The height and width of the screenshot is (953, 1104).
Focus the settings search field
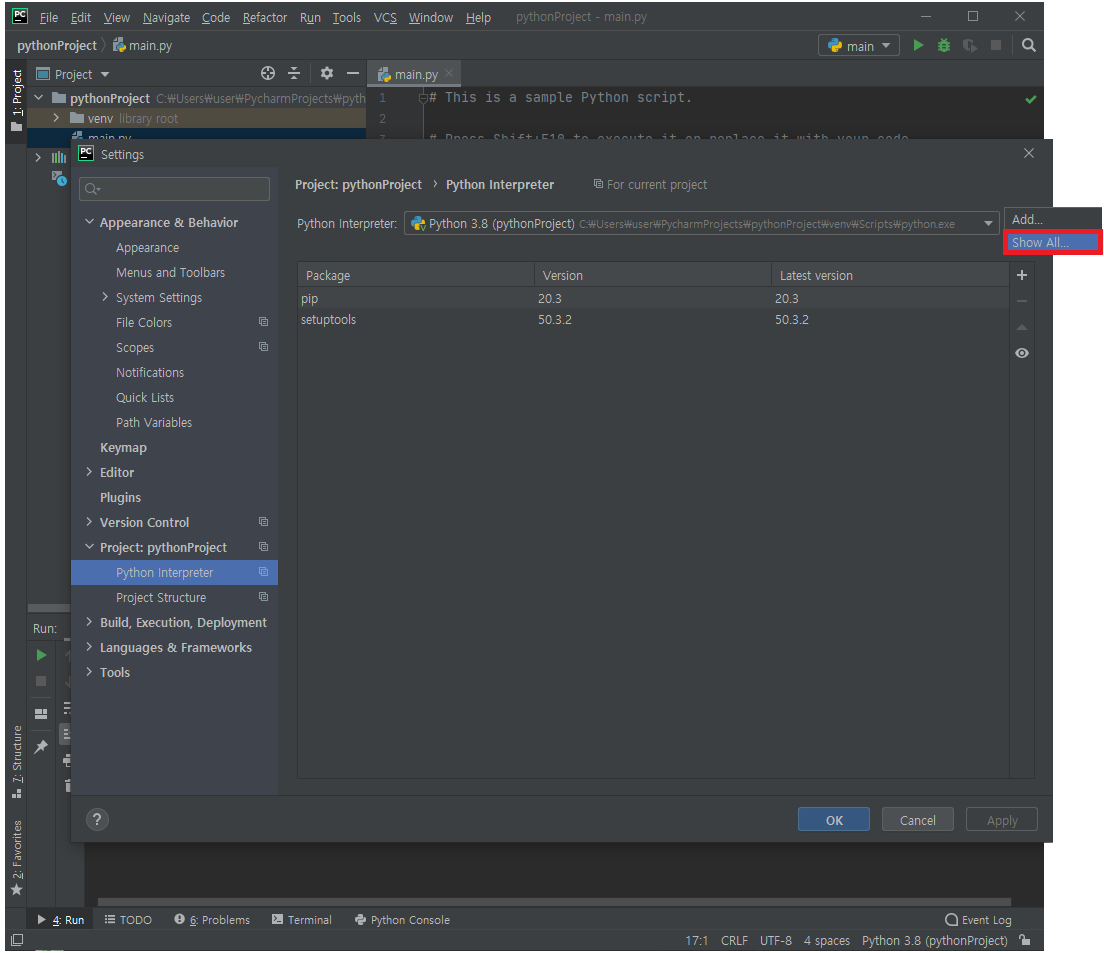(x=175, y=189)
